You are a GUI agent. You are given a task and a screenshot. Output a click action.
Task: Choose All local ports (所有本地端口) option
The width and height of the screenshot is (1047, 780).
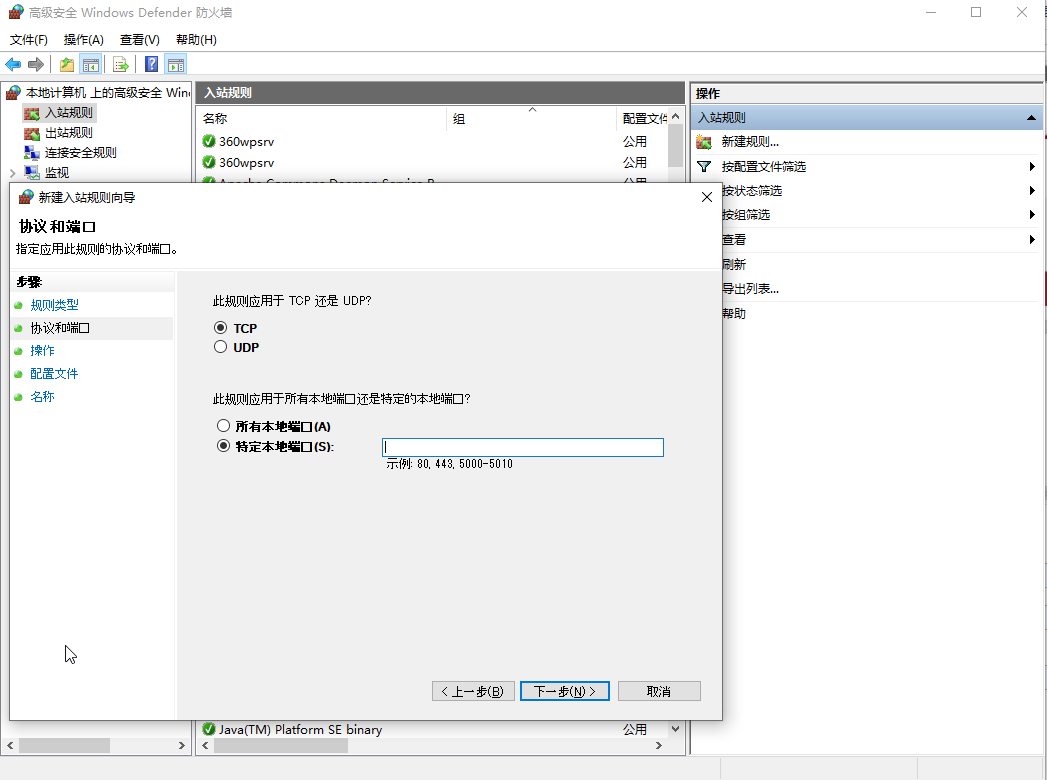223,425
